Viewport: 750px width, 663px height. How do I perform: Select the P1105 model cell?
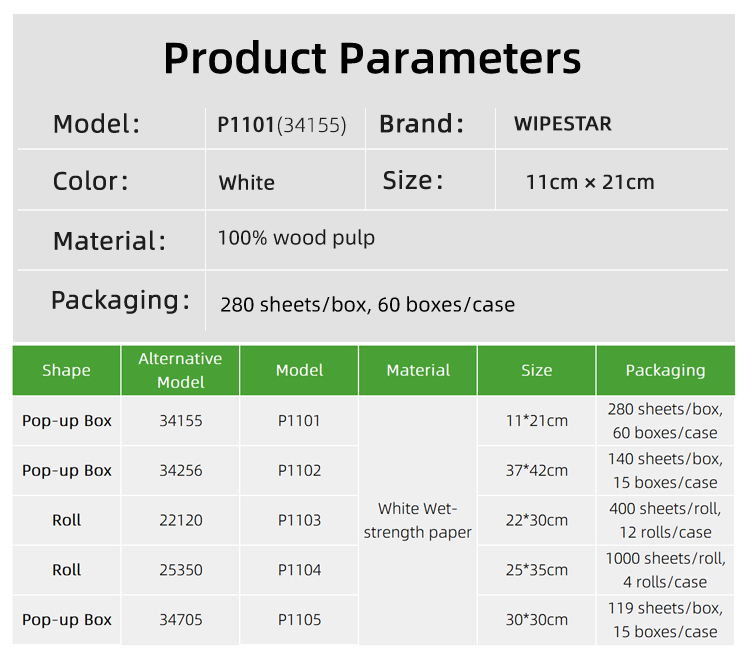coord(299,620)
